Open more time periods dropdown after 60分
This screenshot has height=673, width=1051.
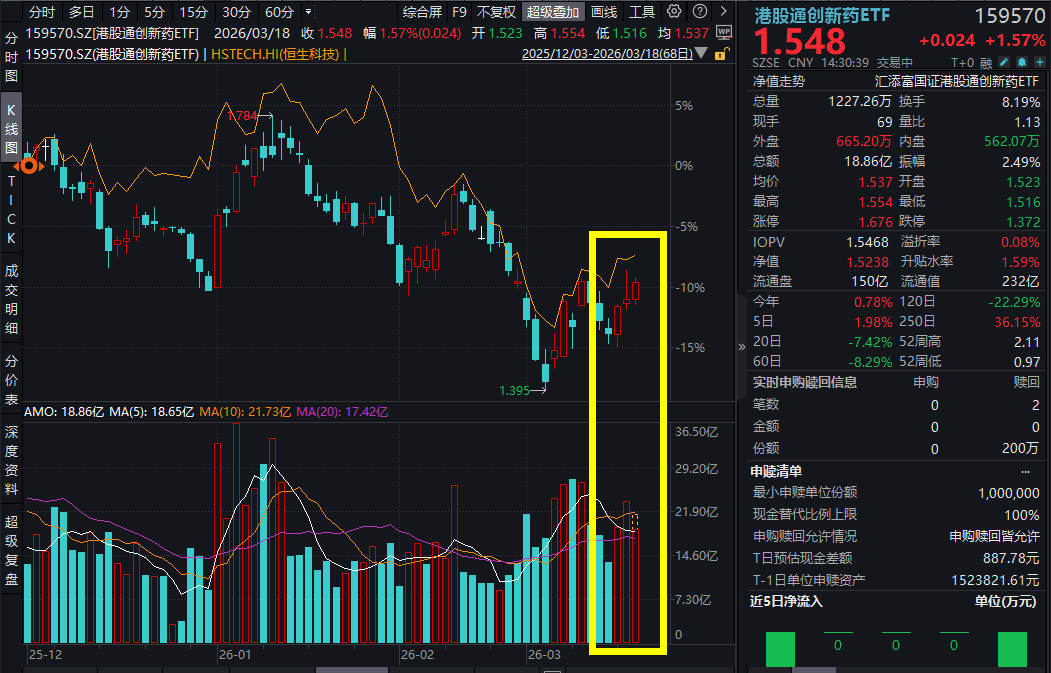(306, 12)
